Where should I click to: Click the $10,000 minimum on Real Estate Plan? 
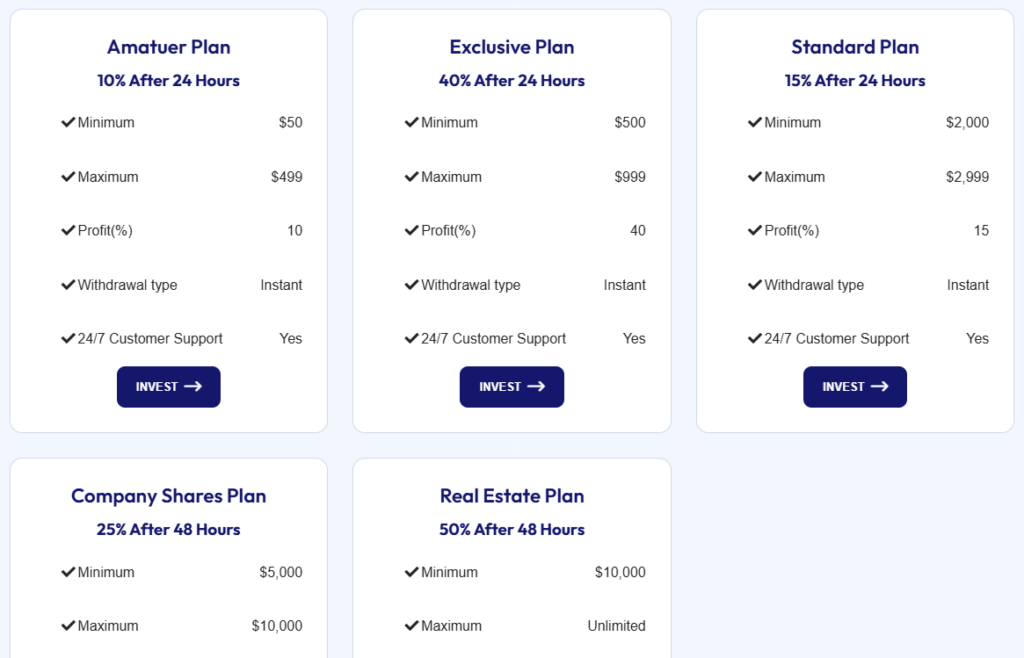pos(620,572)
